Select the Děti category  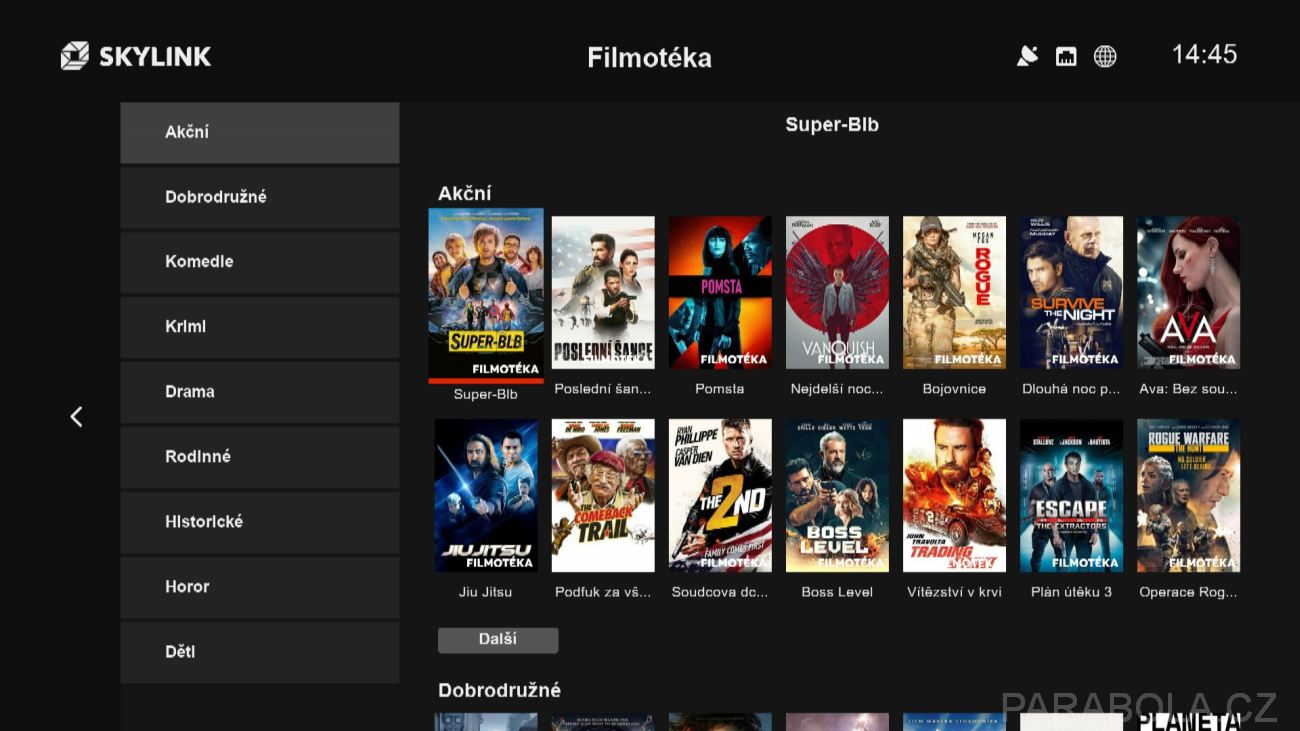(260, 652)
